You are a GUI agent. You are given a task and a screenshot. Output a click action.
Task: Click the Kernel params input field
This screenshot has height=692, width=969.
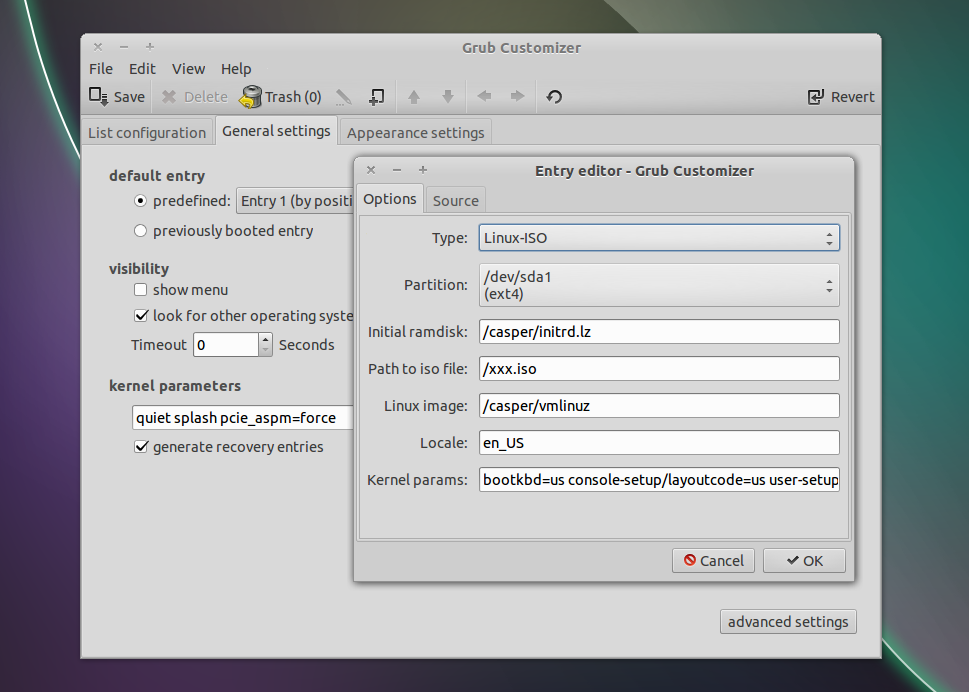coord(659,480)
